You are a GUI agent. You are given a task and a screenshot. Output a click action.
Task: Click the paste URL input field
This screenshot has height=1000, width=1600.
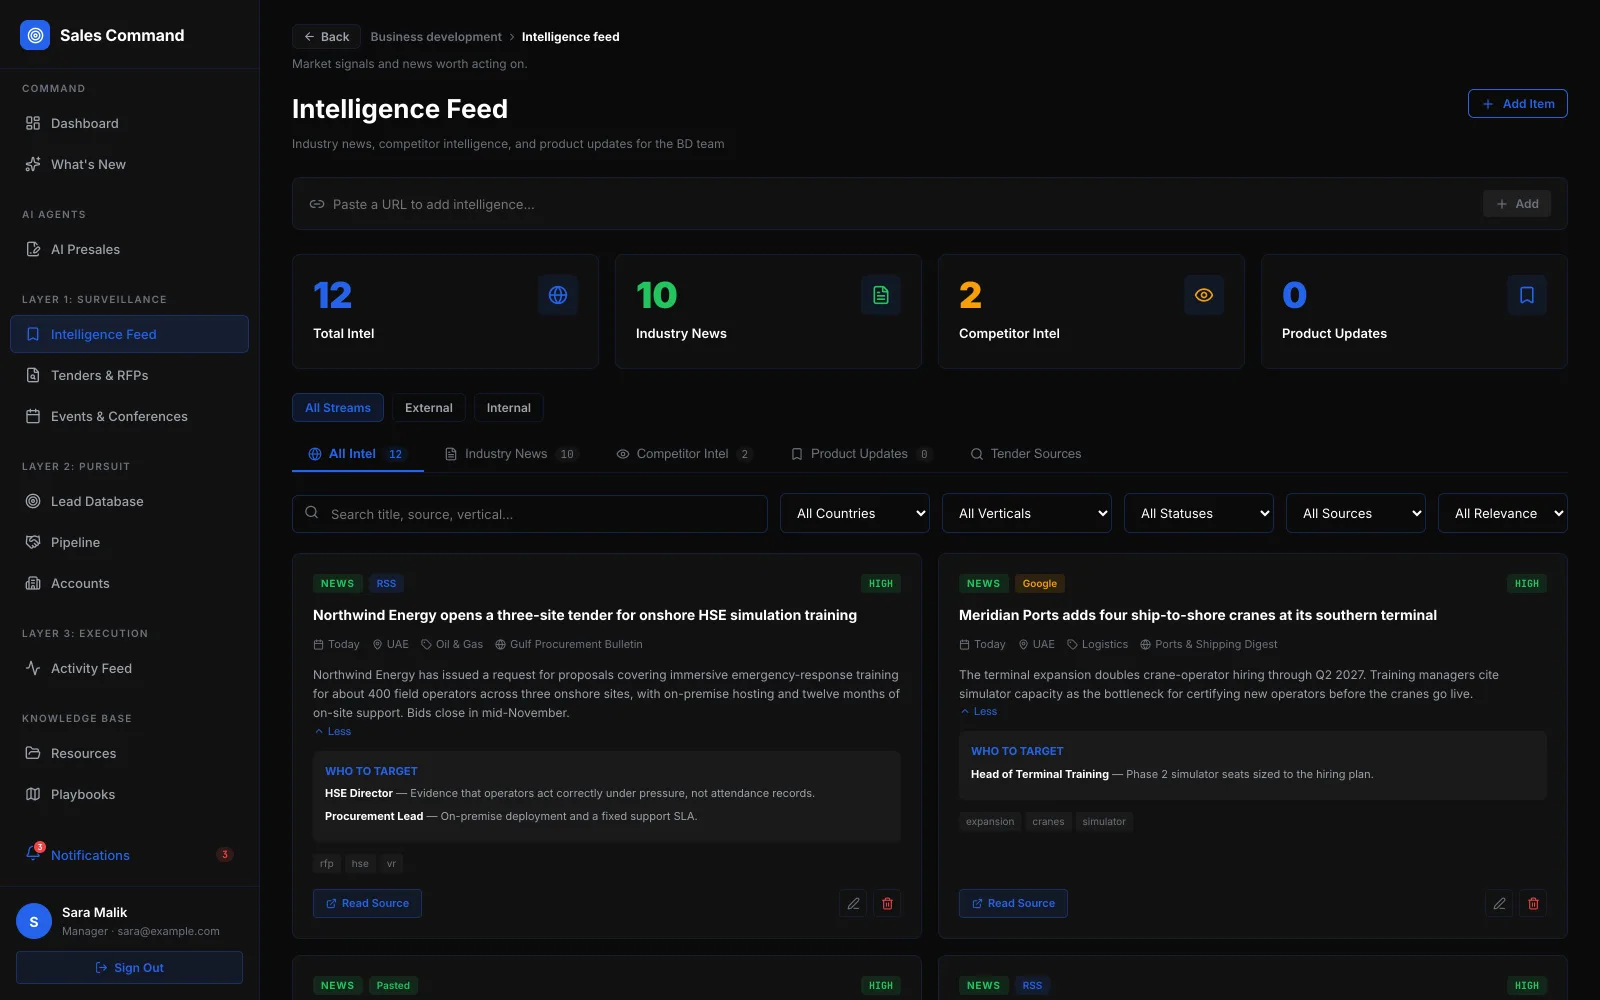point(900,204)
